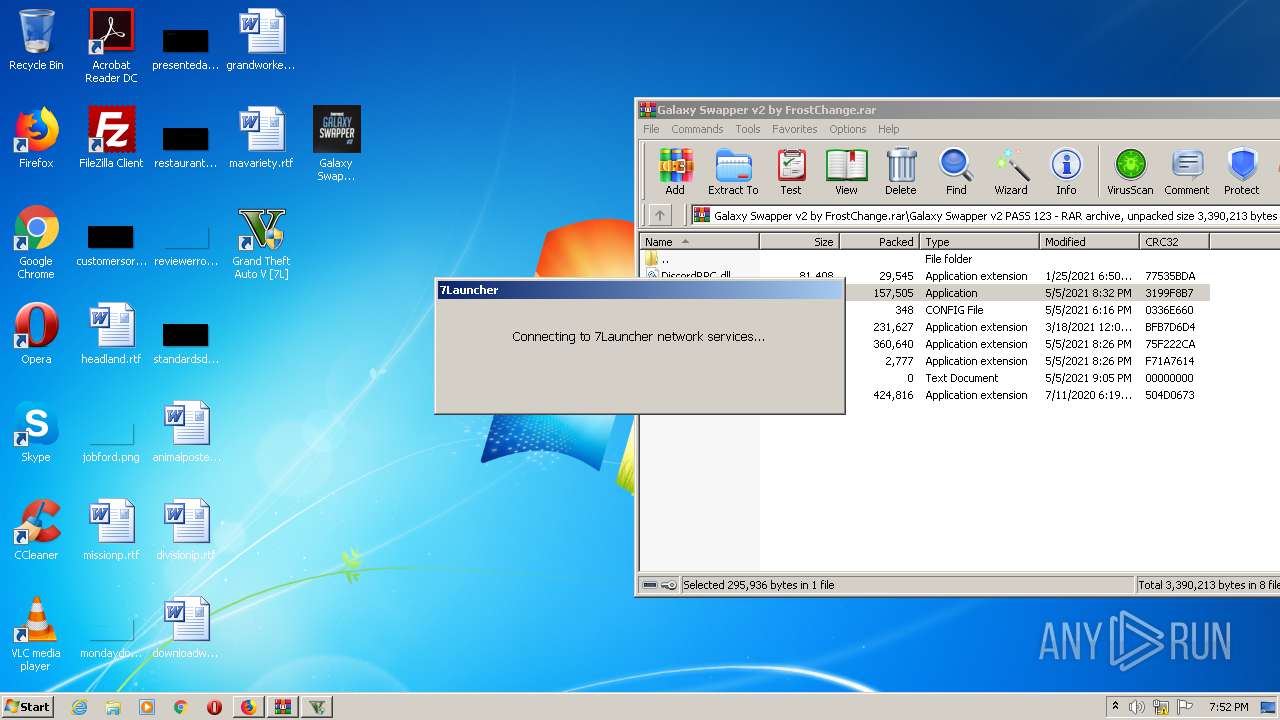This screenshot has height=720, width=1280.
Task: Switch to WinRAR via its taskbar button
Action: click(282, 707)
